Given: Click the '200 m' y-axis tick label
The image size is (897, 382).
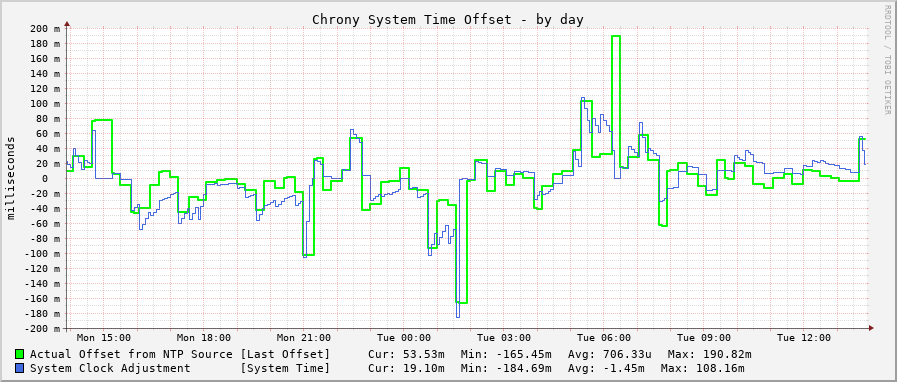Looking at the screenshot, I should [44, 29].
